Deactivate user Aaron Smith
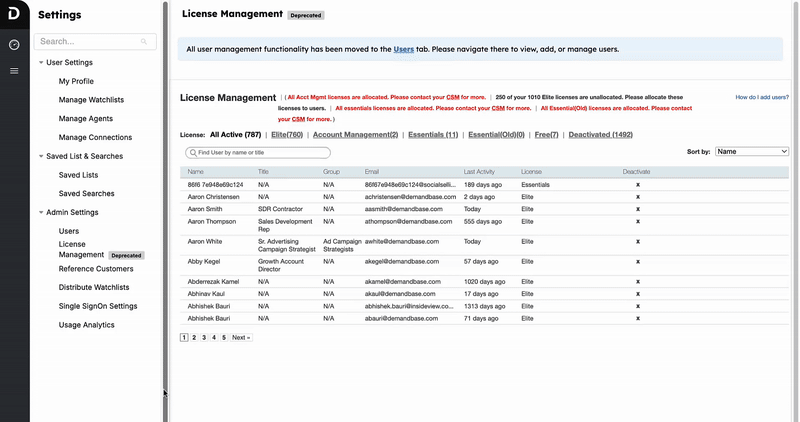800x422 pixels. (x=638, y=209)
